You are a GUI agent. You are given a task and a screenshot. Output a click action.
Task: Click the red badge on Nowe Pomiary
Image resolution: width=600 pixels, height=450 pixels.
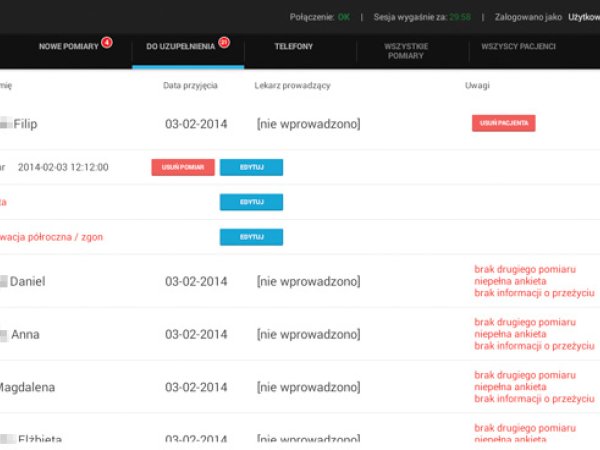(x=106, y=42)
